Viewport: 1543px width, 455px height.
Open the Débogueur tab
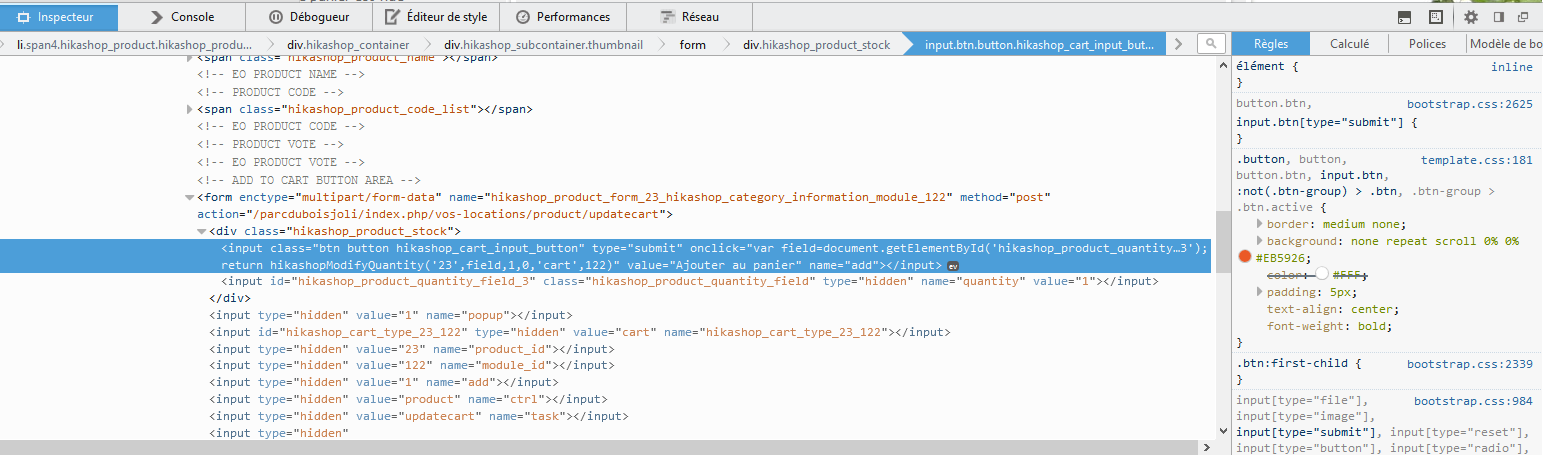click(308, 17)
